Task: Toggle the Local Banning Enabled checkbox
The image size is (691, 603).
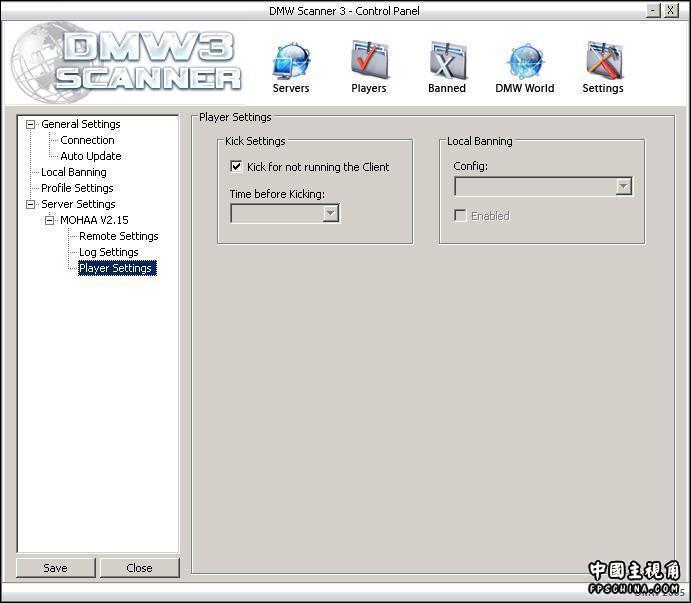Action: pos(460,216)
